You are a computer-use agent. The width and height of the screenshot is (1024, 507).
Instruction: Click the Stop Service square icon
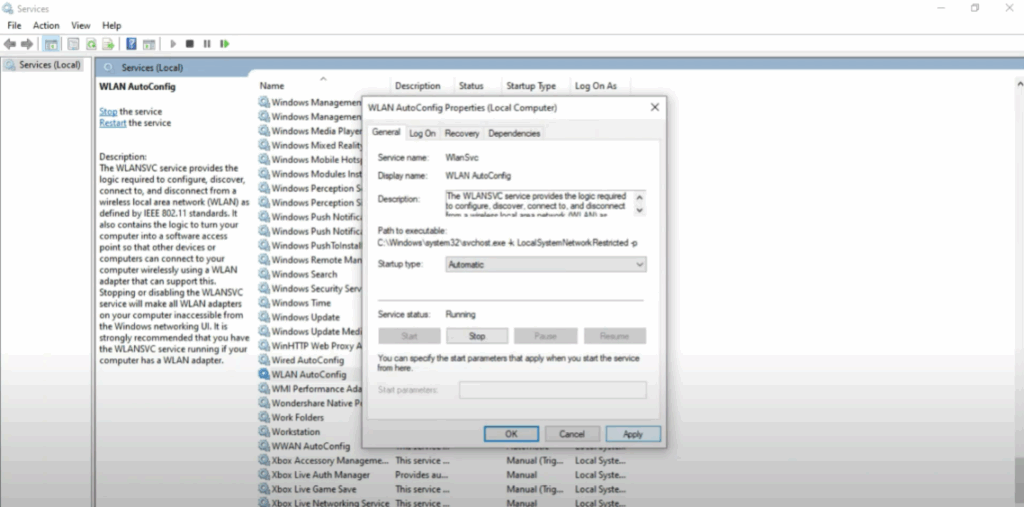(189, 44)
